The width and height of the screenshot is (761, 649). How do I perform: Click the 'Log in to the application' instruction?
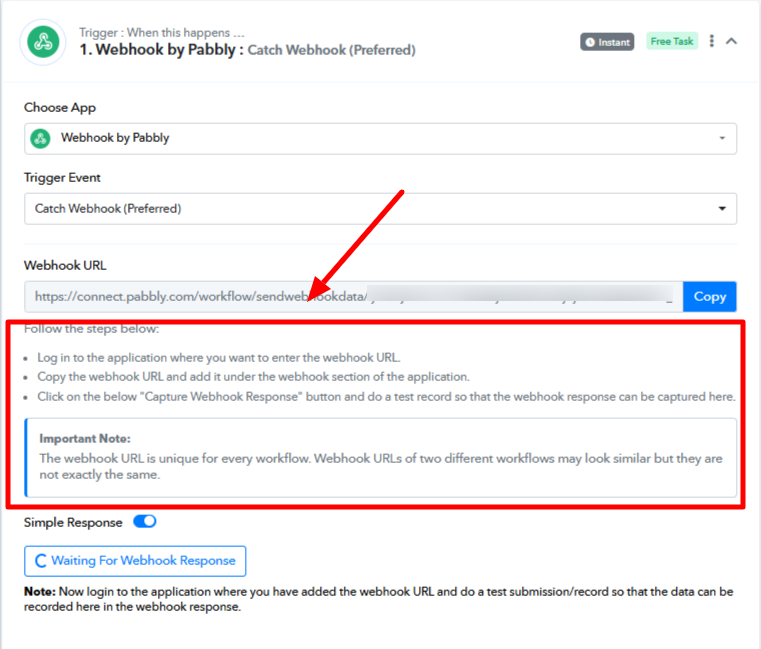(x=218, y=358)
